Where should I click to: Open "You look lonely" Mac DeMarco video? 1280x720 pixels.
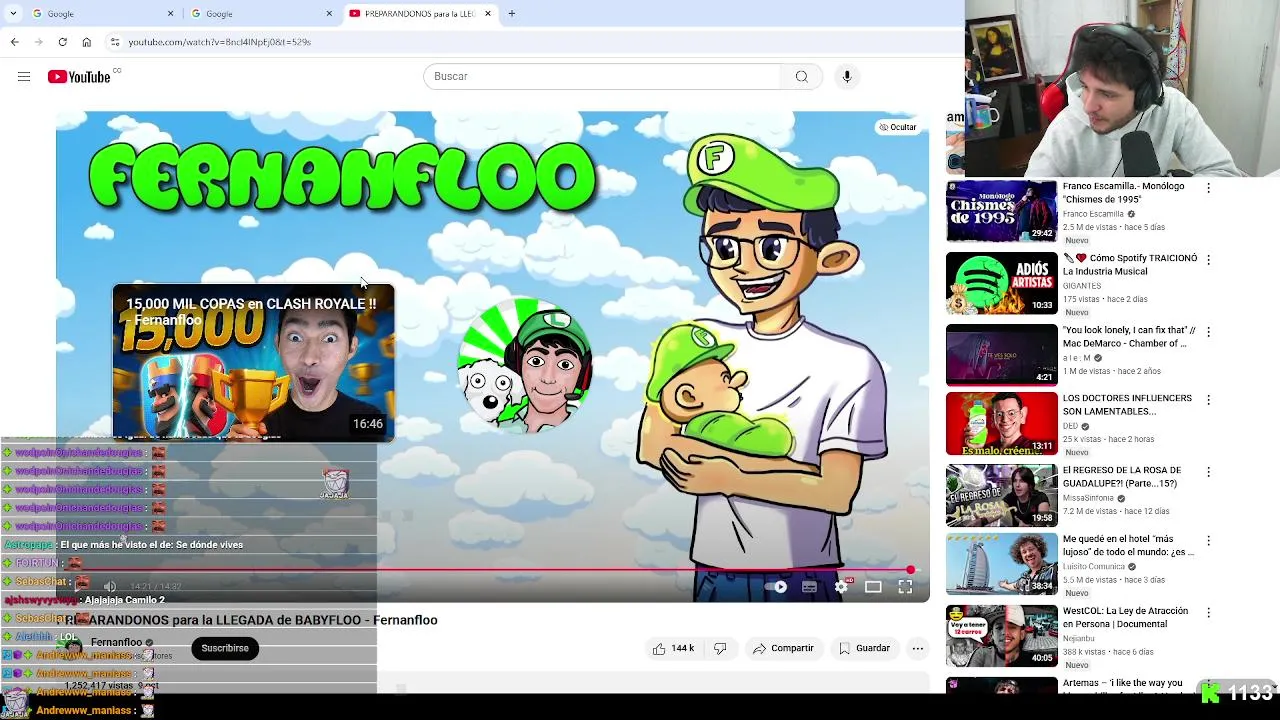click(x=1129, y=337)
